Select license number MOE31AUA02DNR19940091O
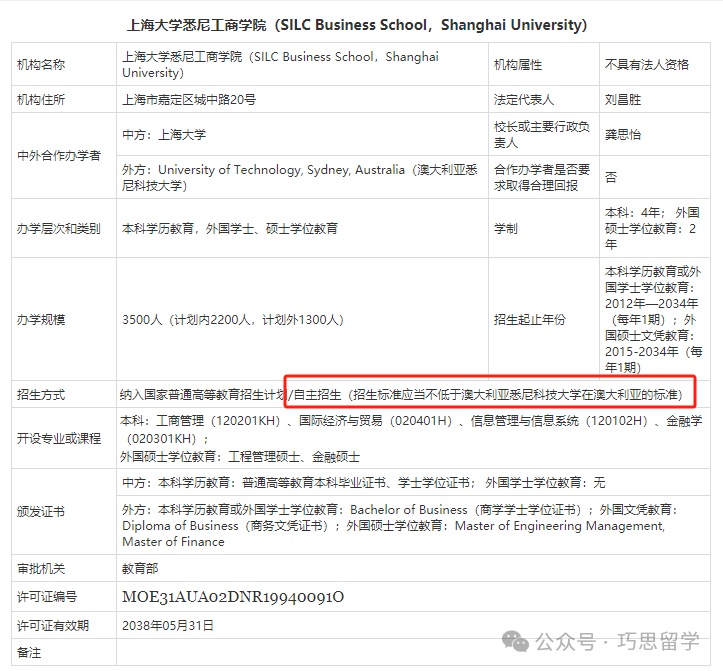The width and height of the screenshot is (723, 671). coord(233,597)
